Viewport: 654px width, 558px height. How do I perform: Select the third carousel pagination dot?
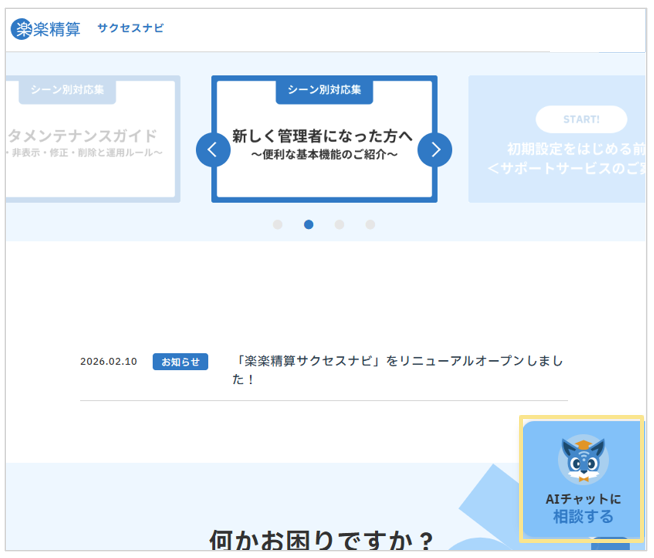[340, 225]
